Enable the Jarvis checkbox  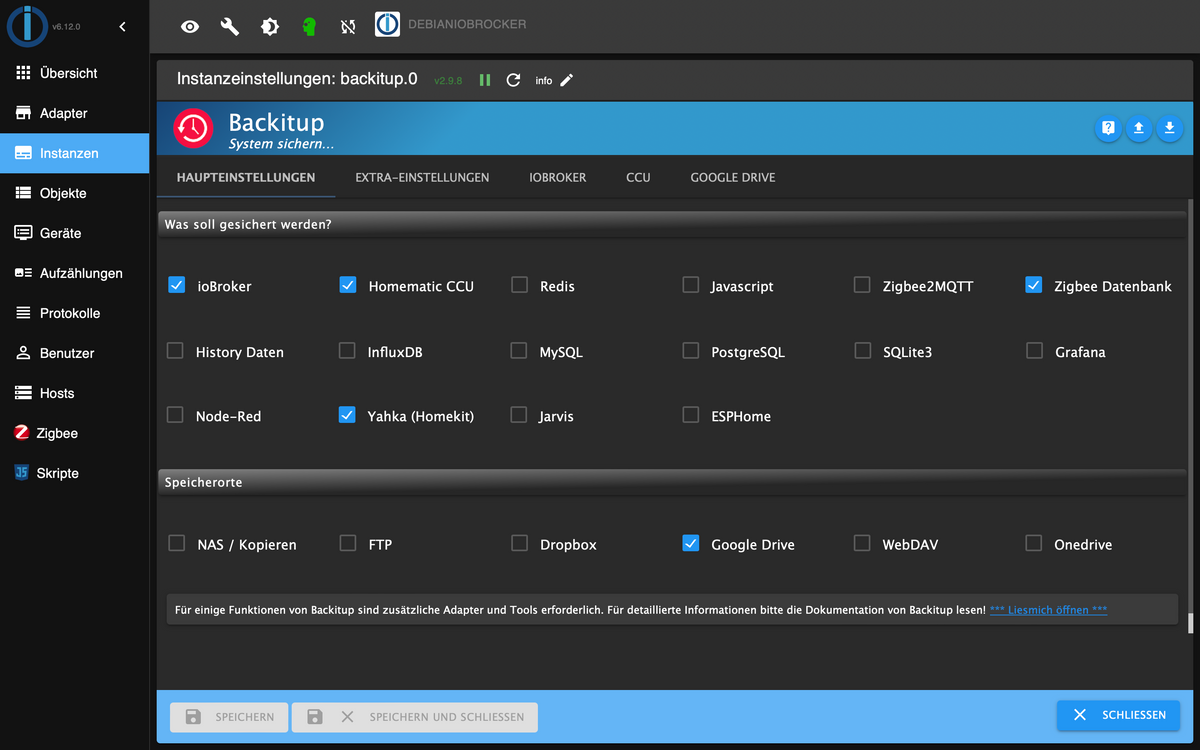tap(518, 415)
